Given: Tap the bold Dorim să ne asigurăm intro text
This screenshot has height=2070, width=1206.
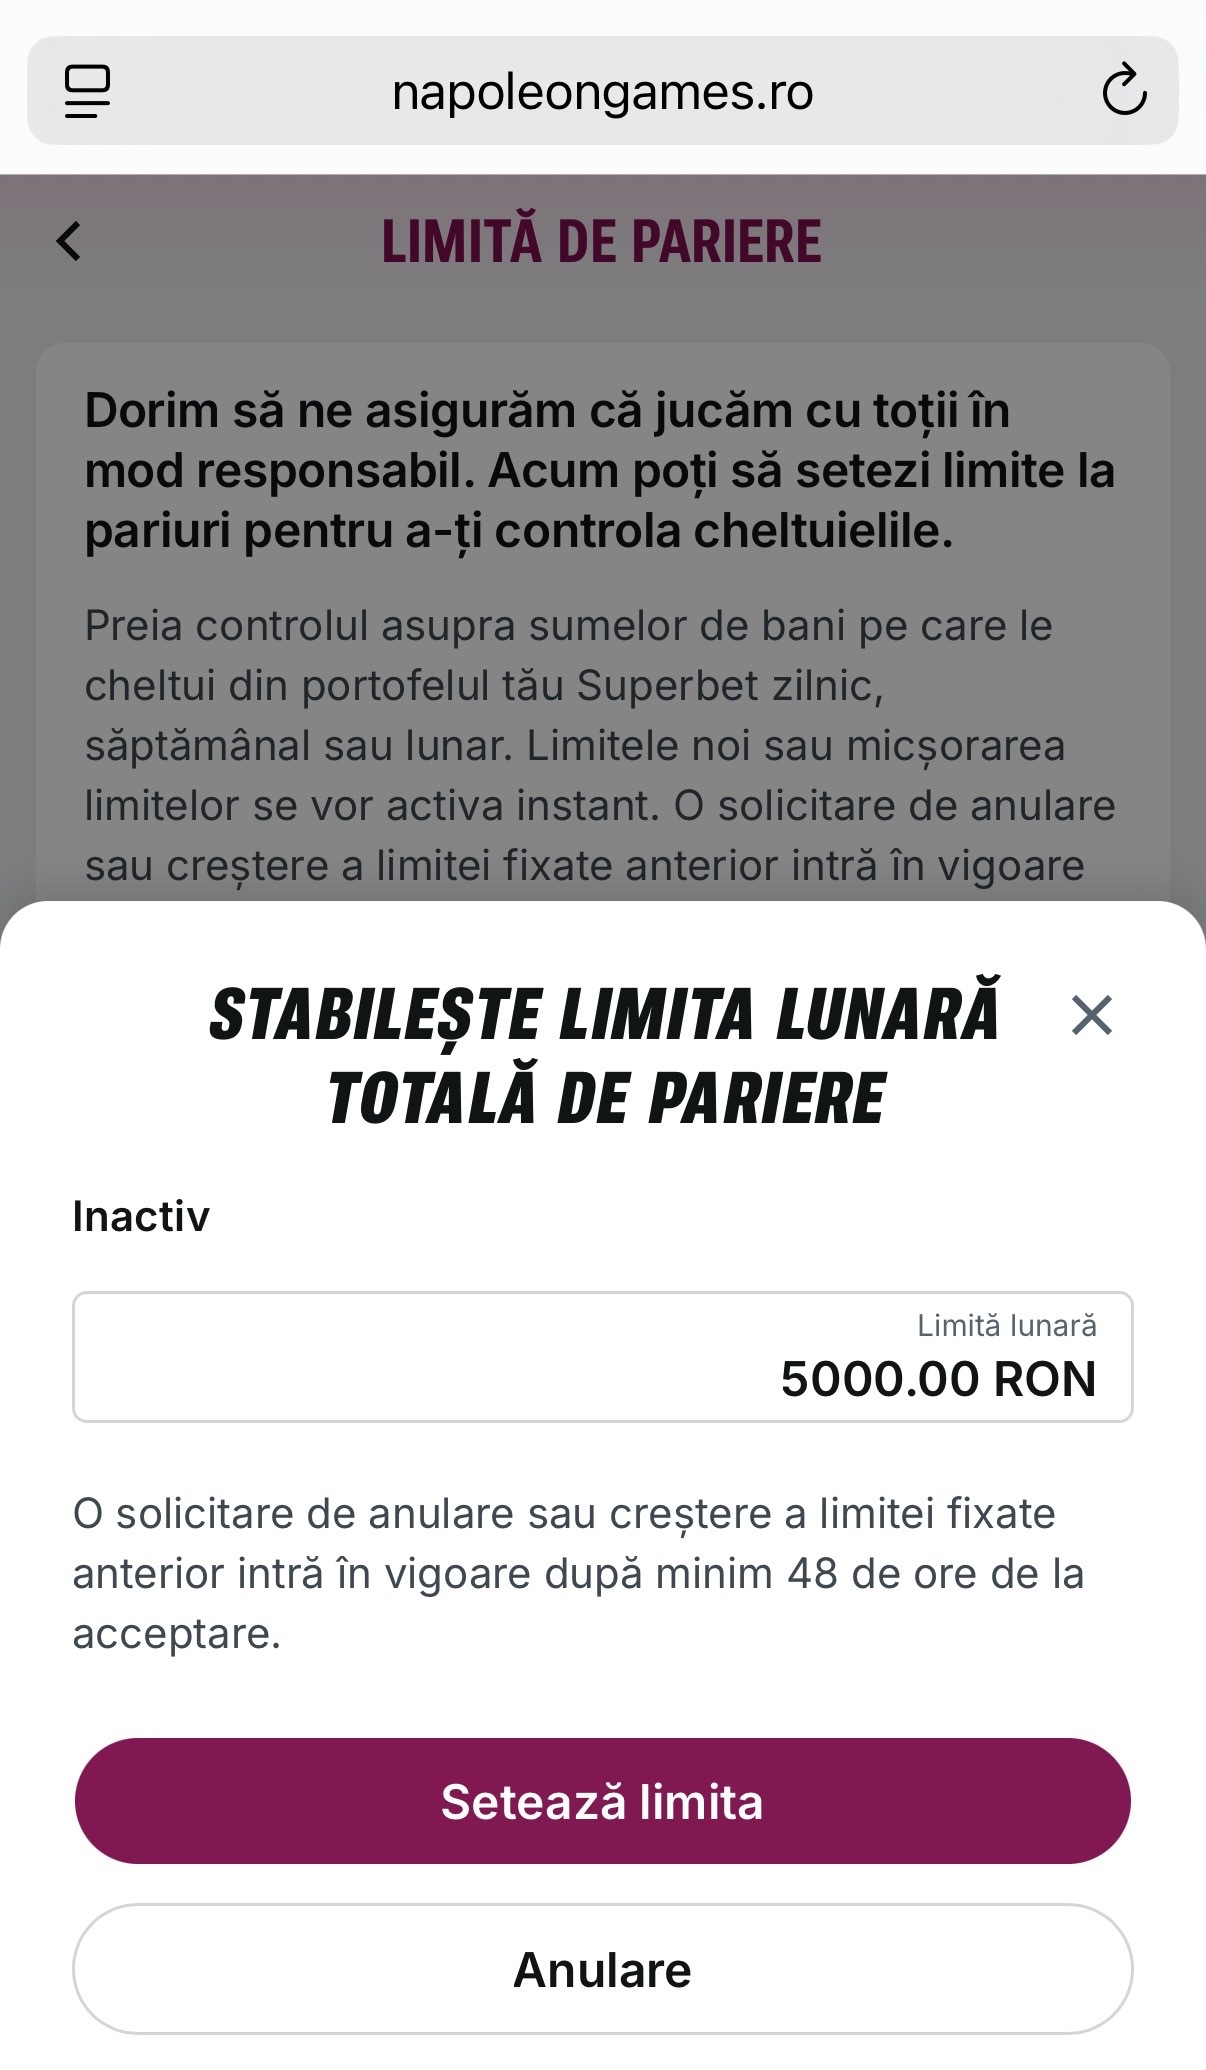Looking at the screenshot, I should click(599, 470).
